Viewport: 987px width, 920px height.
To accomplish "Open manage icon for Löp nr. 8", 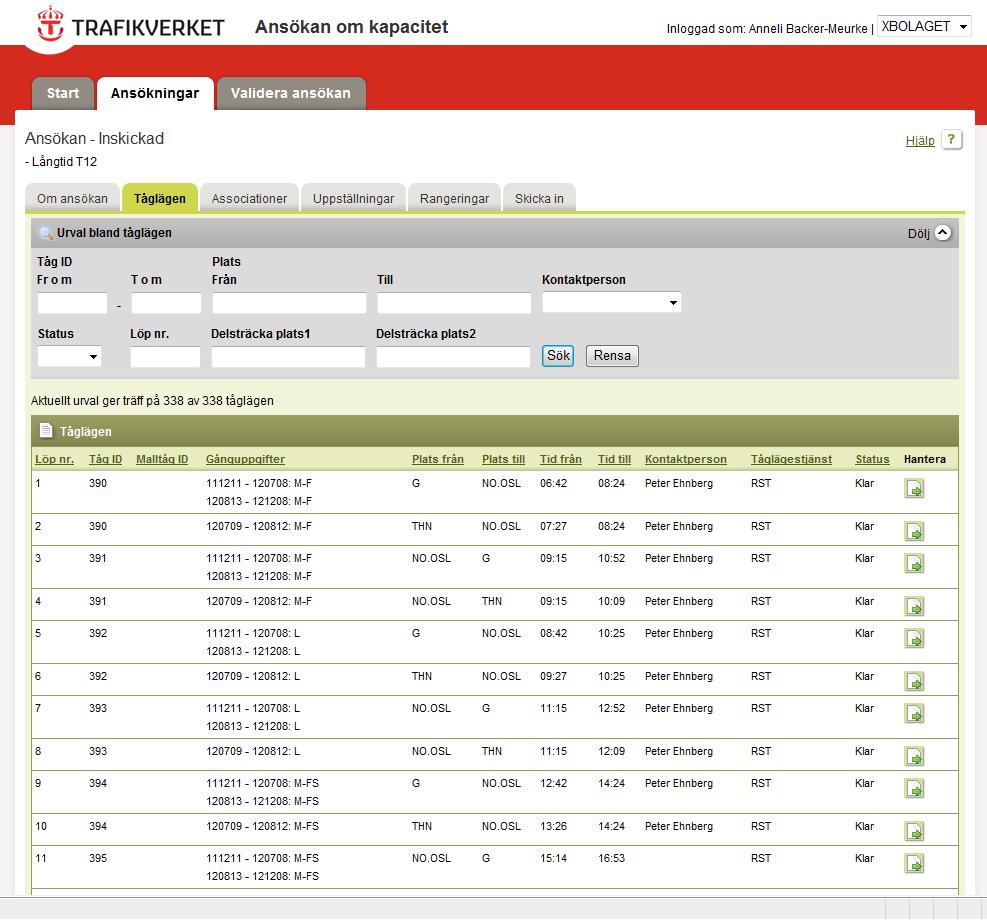I will click(914, 756).
